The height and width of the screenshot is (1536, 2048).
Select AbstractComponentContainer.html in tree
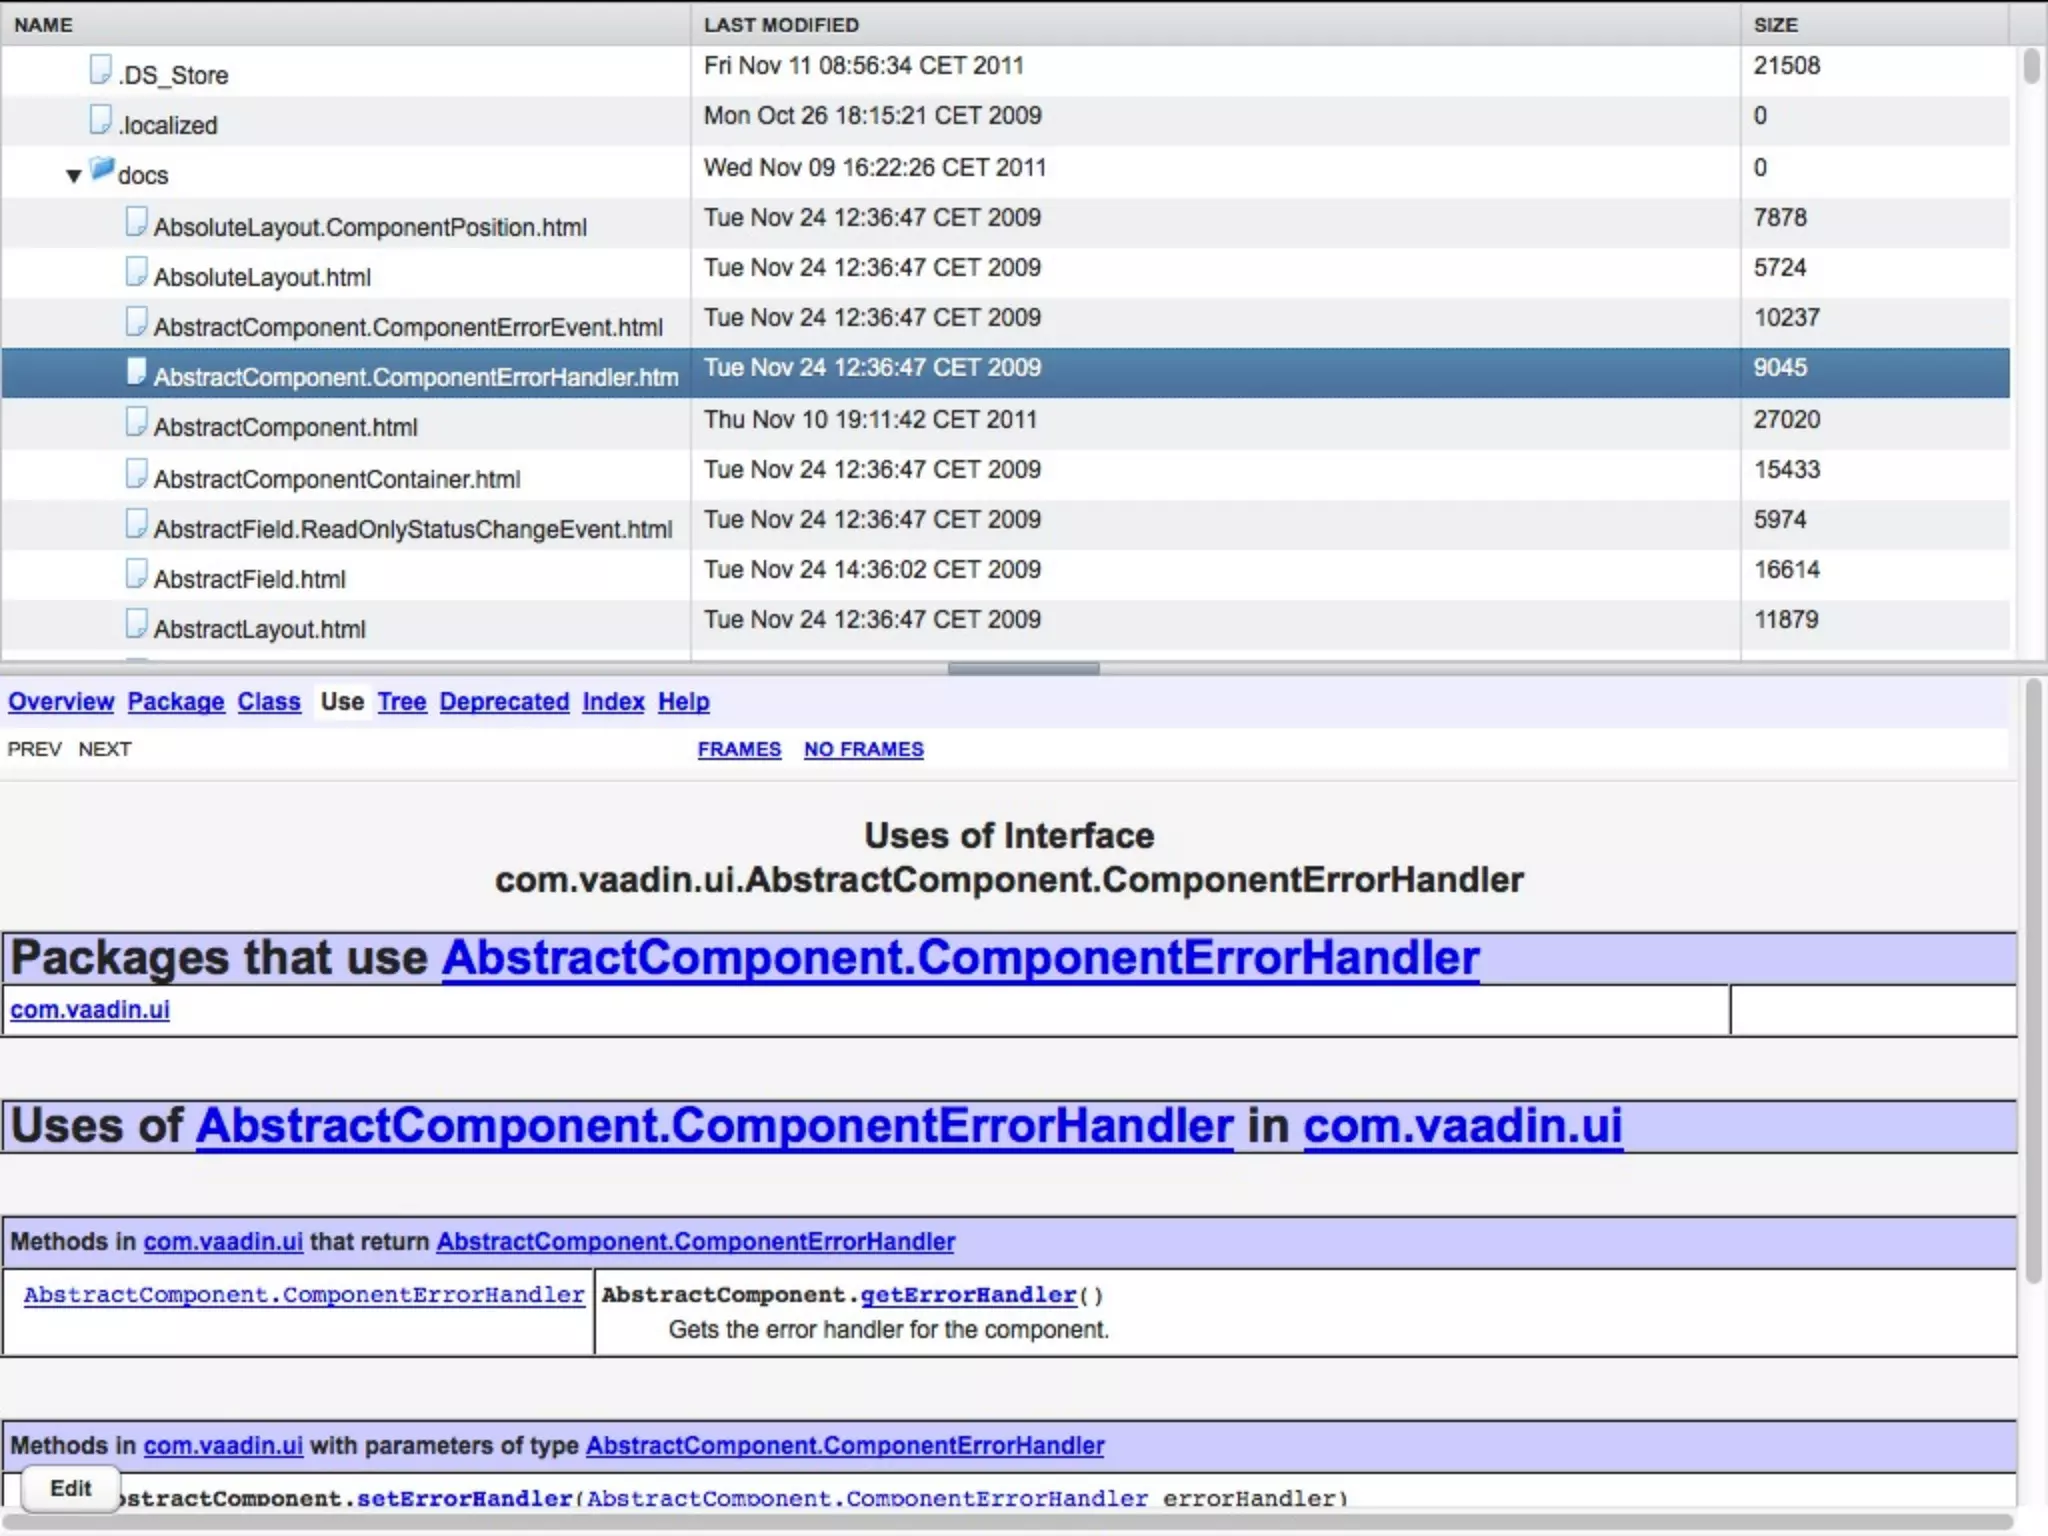337,479
